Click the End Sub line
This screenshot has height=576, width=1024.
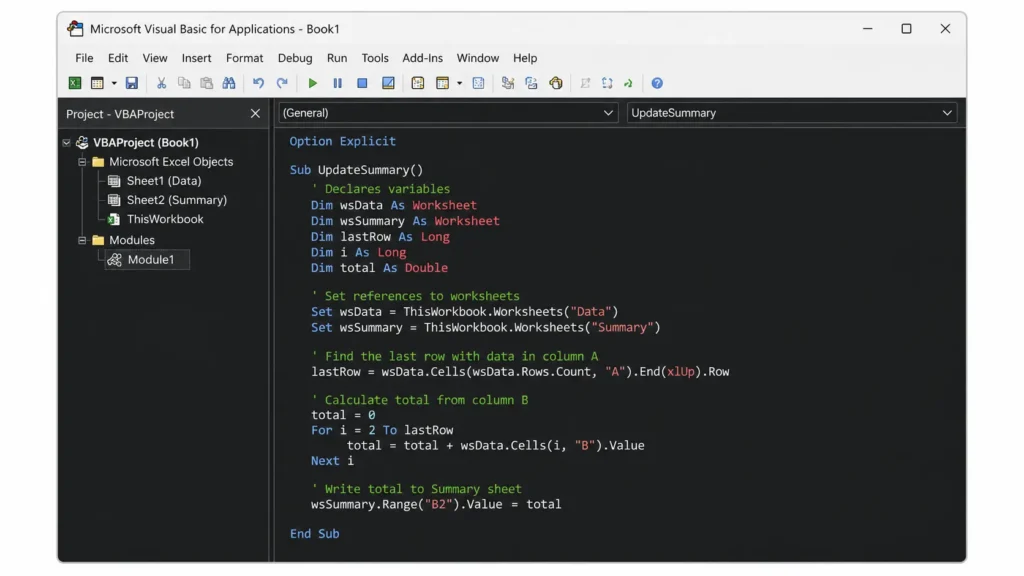coord(315,534)
